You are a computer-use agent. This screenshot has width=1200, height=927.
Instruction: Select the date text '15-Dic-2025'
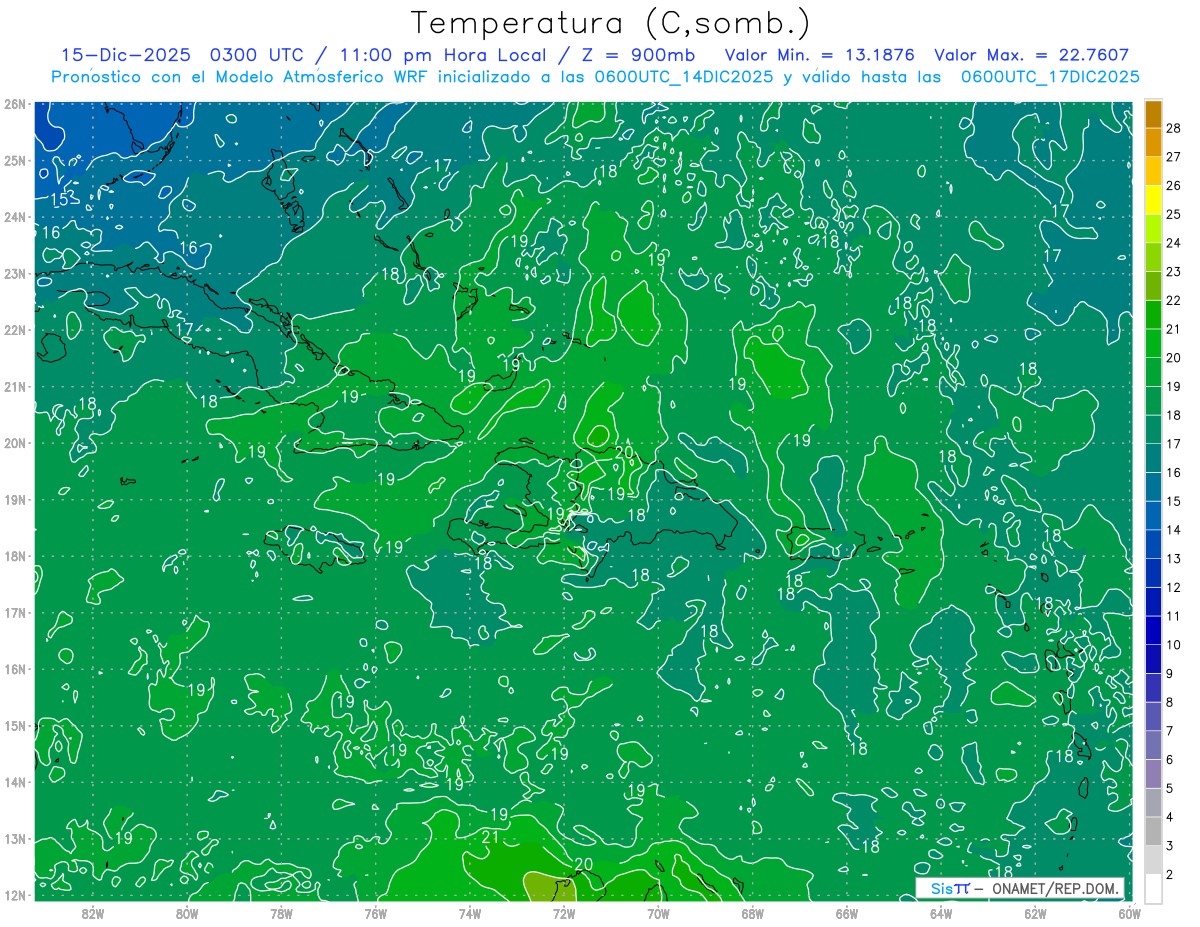tap(126, 55)
